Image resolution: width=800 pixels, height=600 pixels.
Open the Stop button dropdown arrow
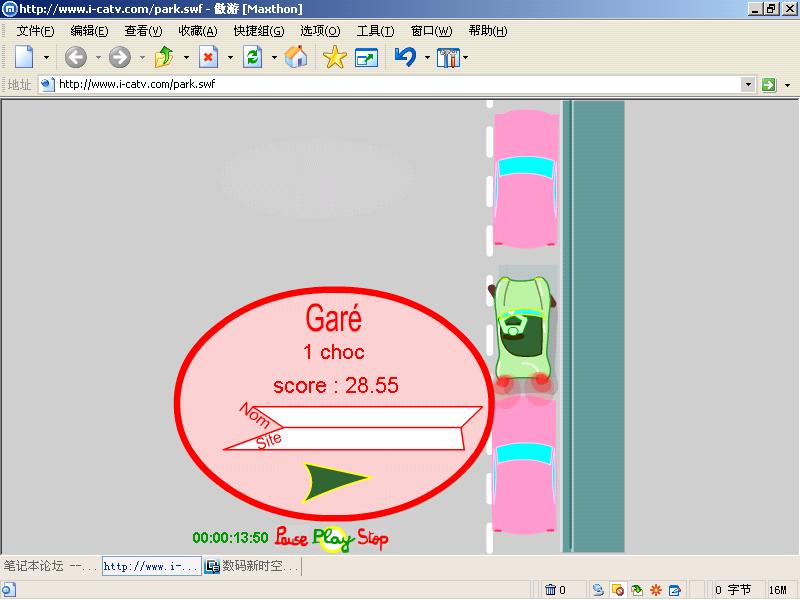point(230,57)
